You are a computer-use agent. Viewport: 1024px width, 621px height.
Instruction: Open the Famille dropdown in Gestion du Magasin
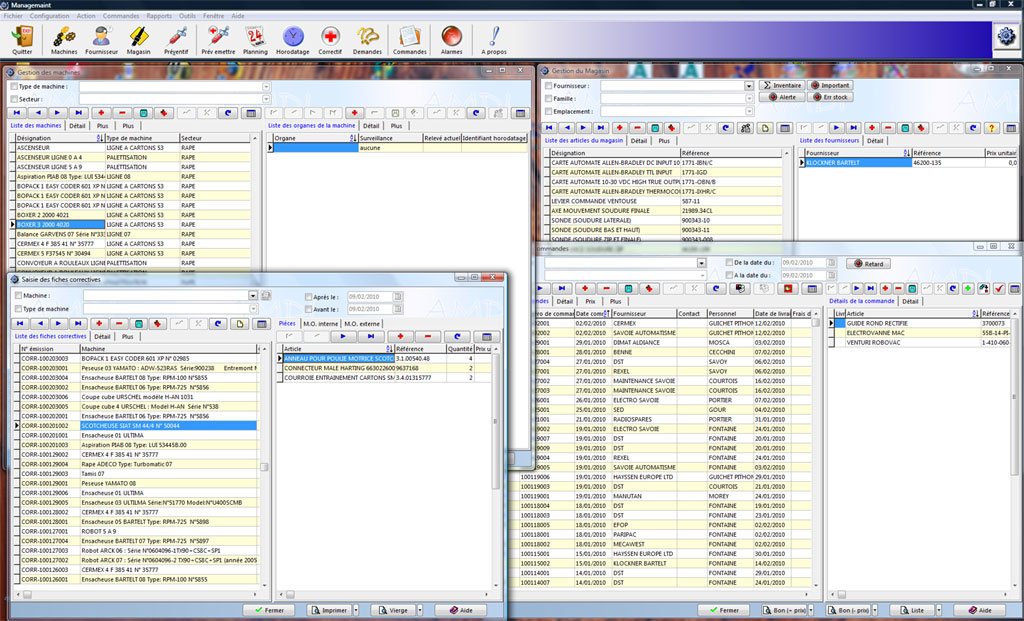tap(748, 98)
